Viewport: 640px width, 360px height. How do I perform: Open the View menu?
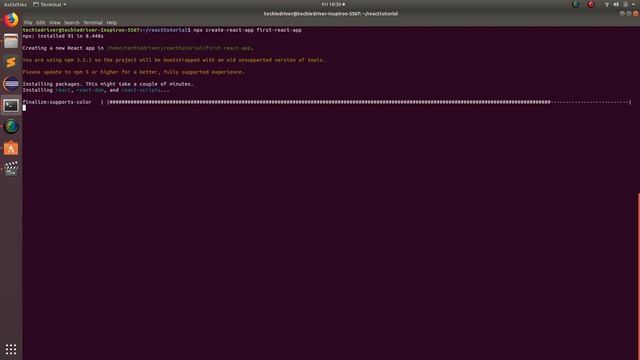[x=55, y=23]
